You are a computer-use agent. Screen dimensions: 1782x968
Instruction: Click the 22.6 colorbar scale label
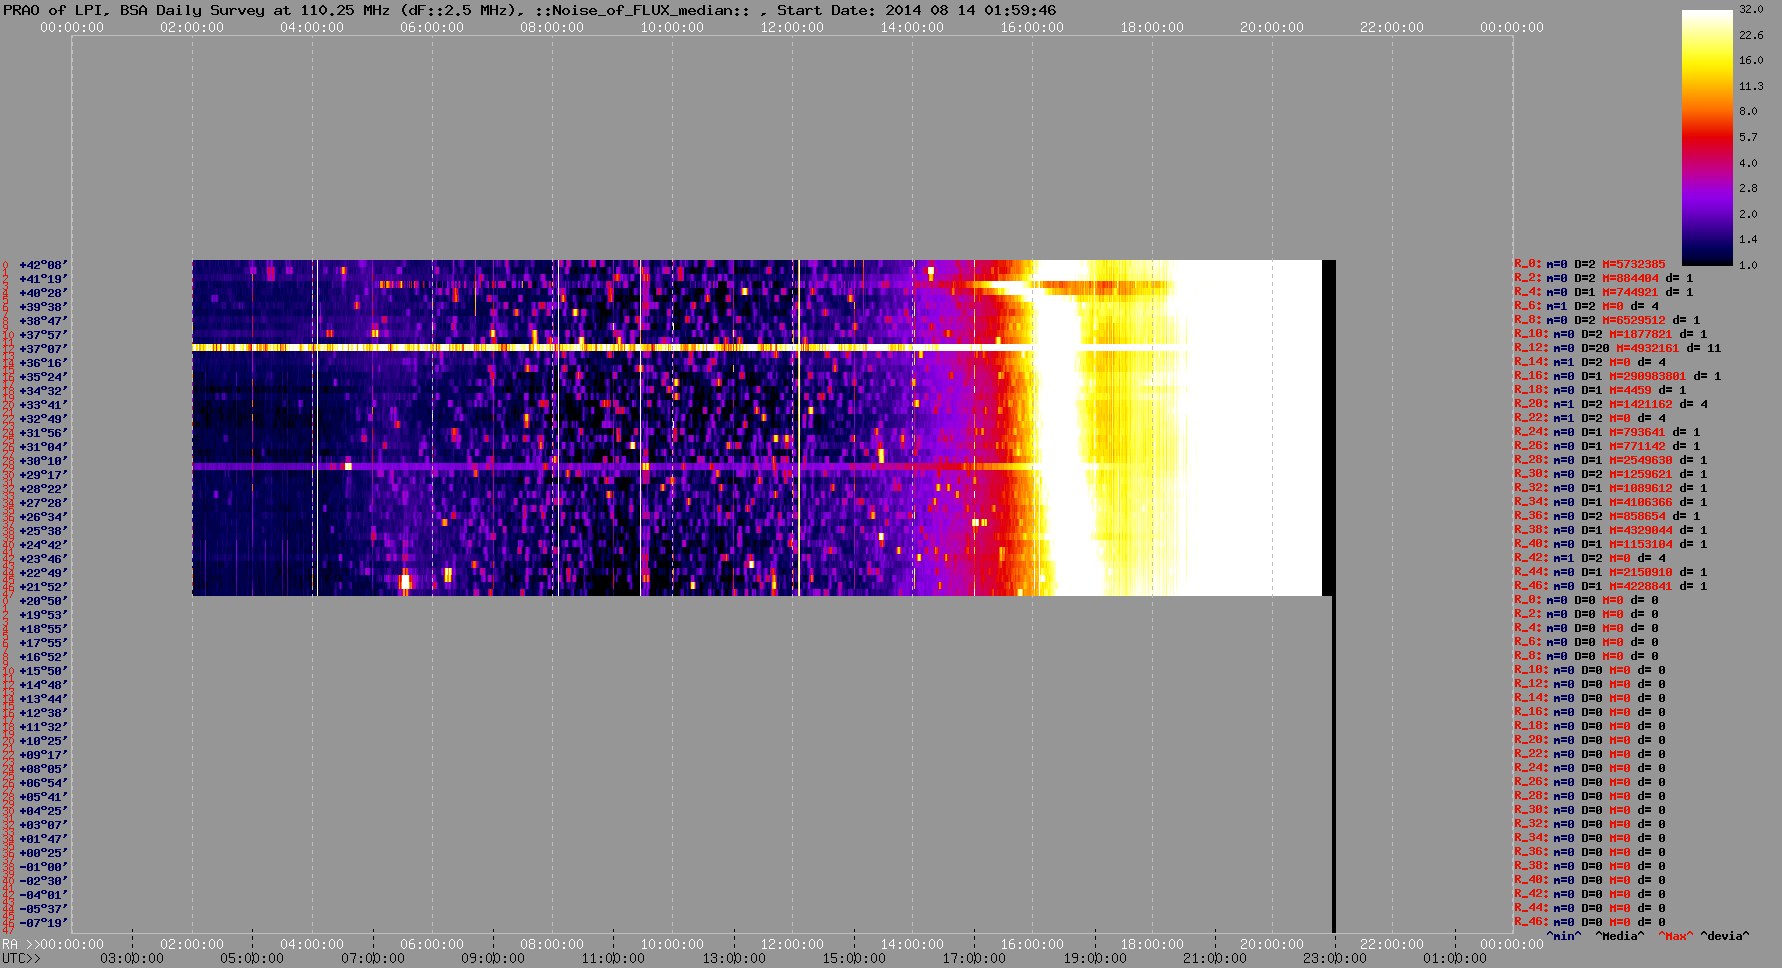click(1751, 35)
